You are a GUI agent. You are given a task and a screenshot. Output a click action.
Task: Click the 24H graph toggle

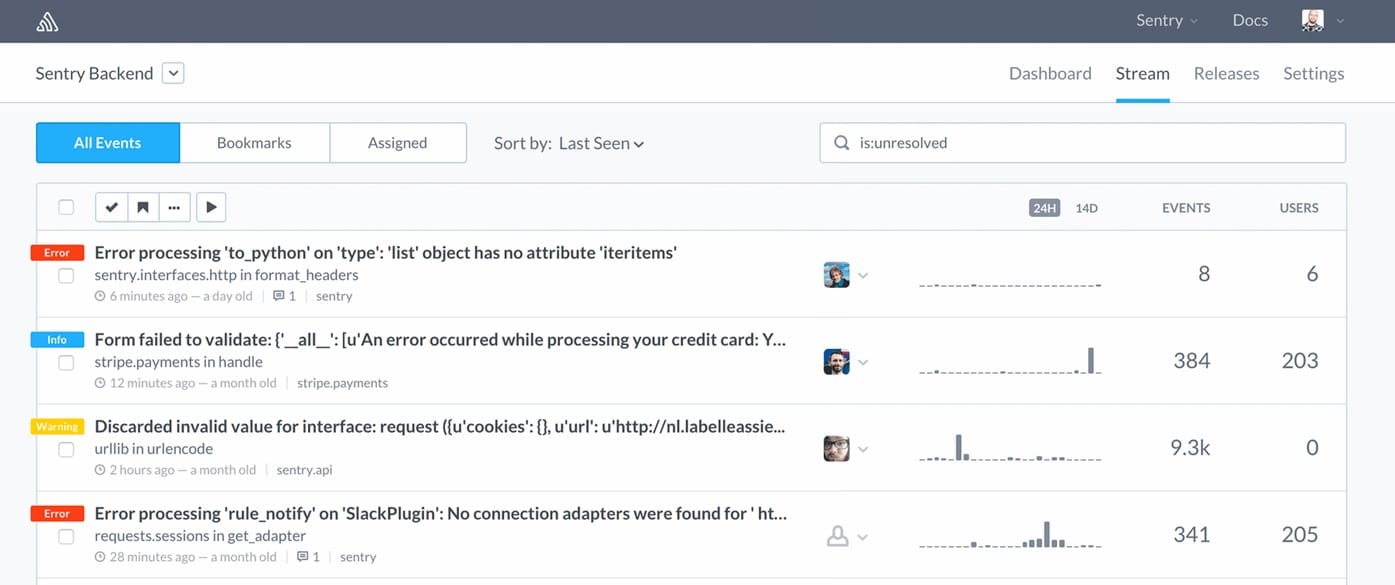click(x=1044, y=208)
